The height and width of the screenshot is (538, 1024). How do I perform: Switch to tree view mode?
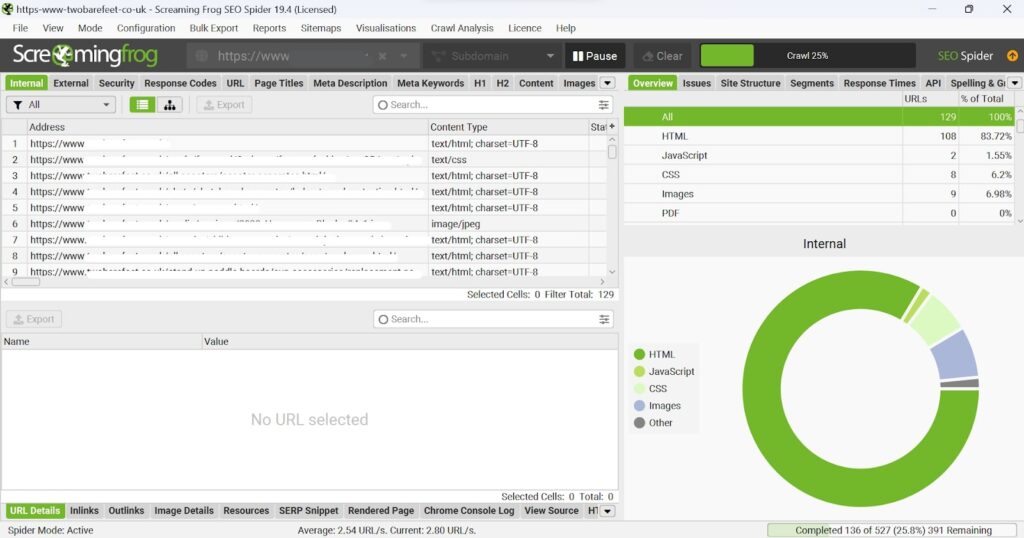coord(169,104)
